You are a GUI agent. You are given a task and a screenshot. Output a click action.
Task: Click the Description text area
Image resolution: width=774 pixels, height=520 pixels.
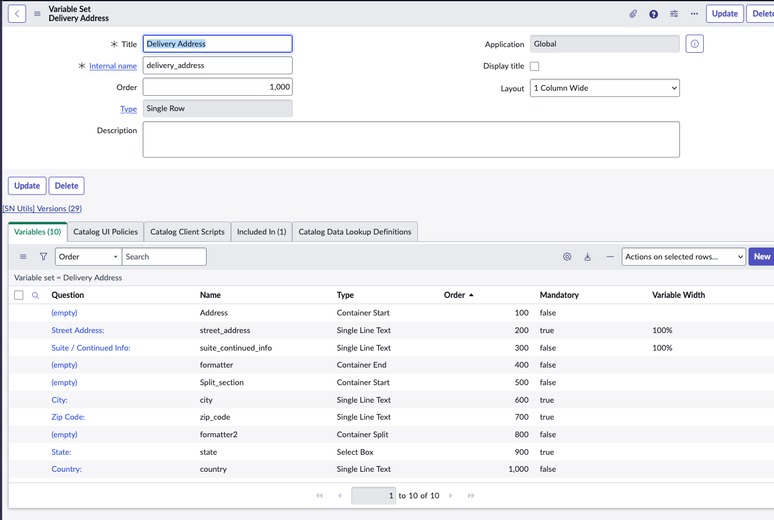pos(411,139)
